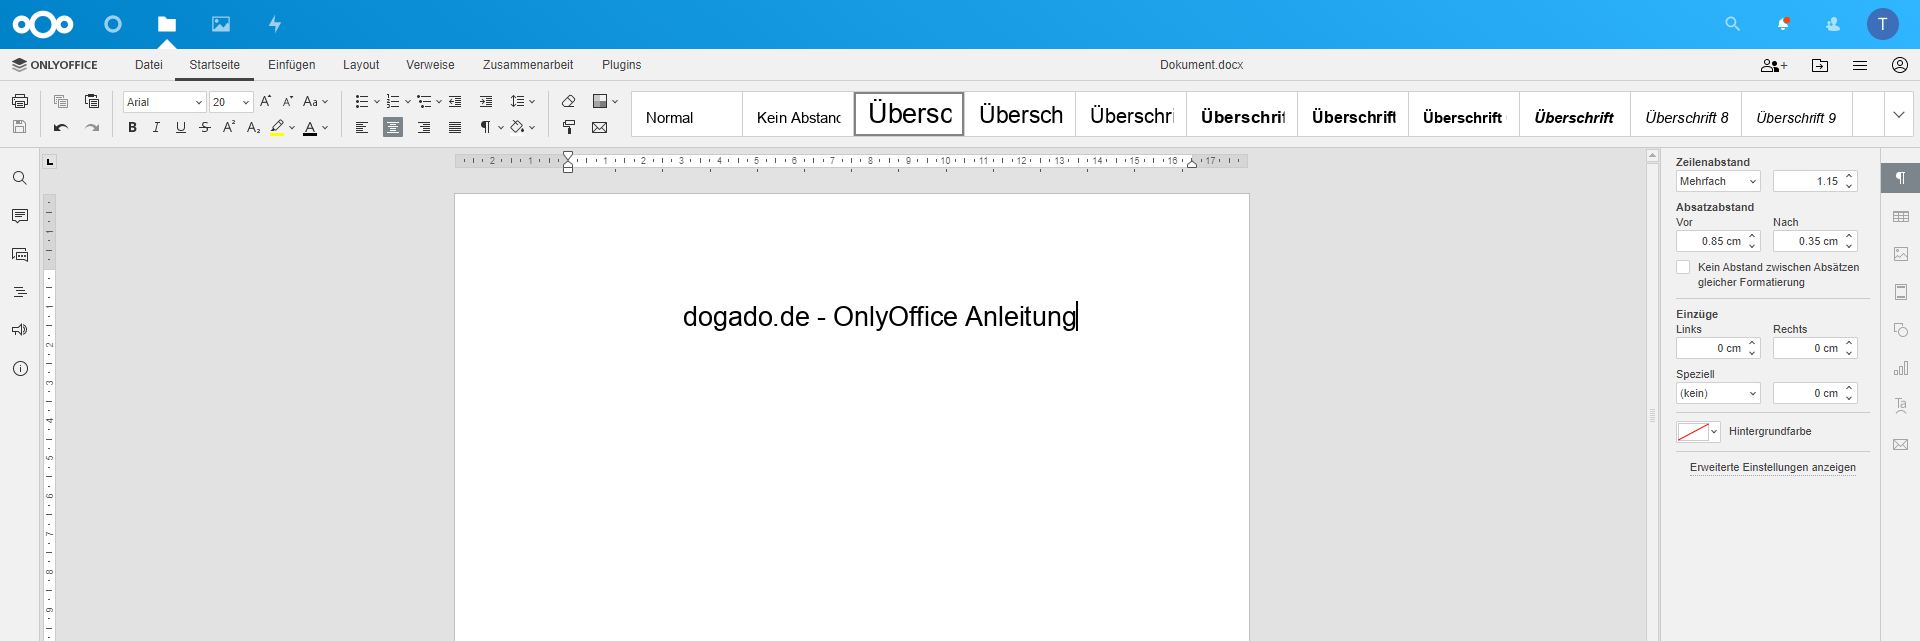Click the Bullets list icon
This screenshot has width=1920, height=641.
pos(362,101)
